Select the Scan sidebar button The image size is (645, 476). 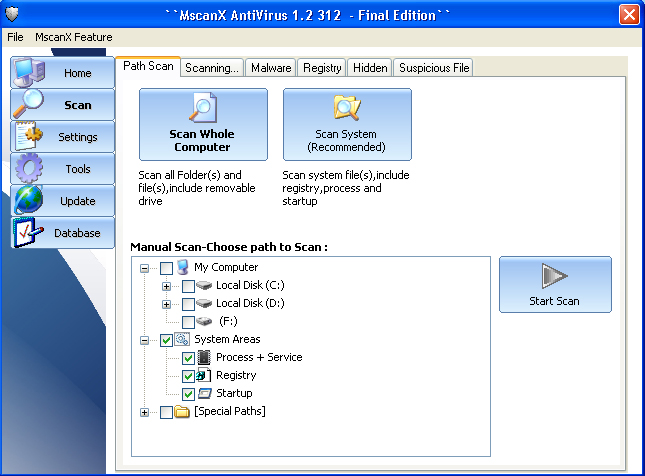click(63, 105)
